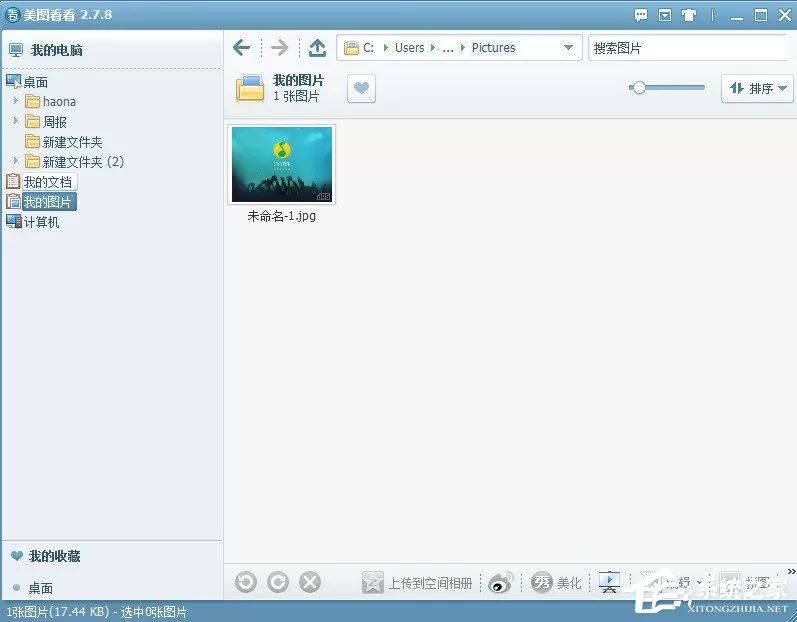The image size is (797, 622).
Task: Click the forward navigation arrow
Action: coord(280,48)
